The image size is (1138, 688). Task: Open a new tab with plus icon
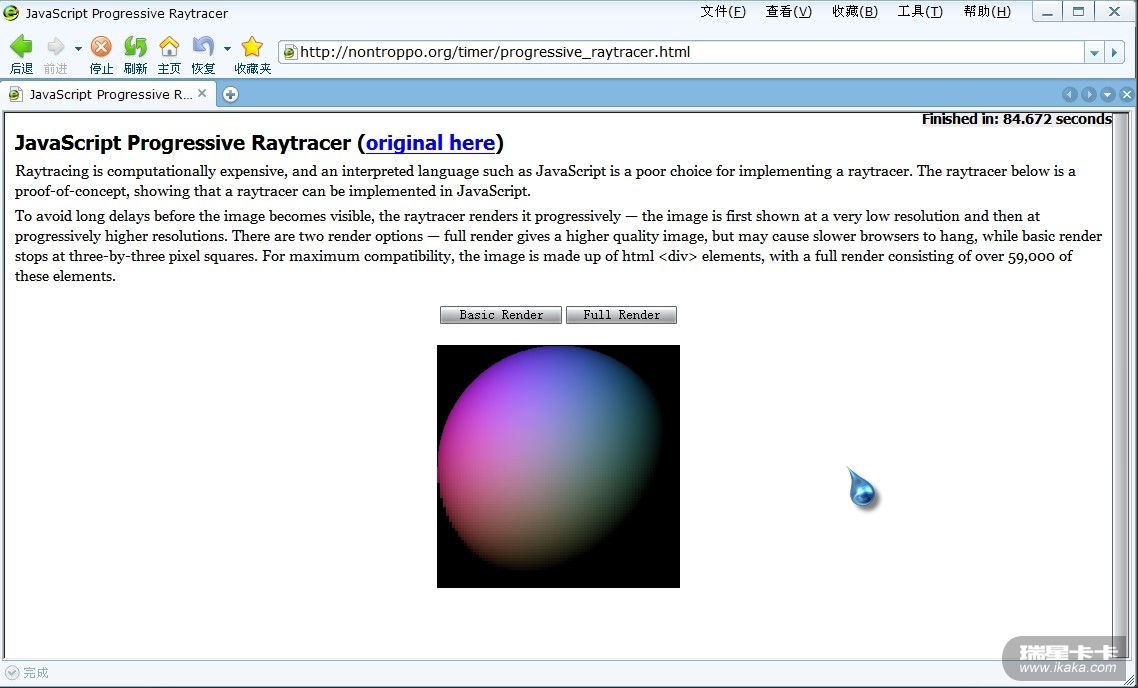click(231, 94)
